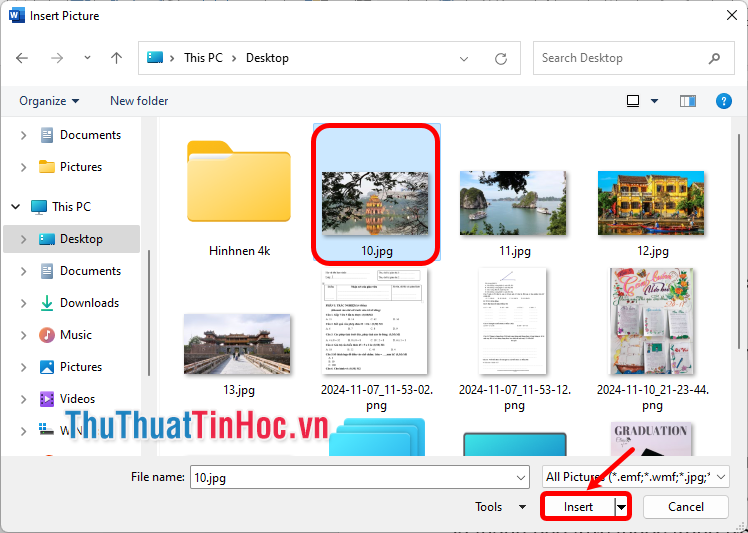The height and width of the screenshot is (533, 748).
Task: Select This PC in navigation pane
Action: [x=61, y=207]
